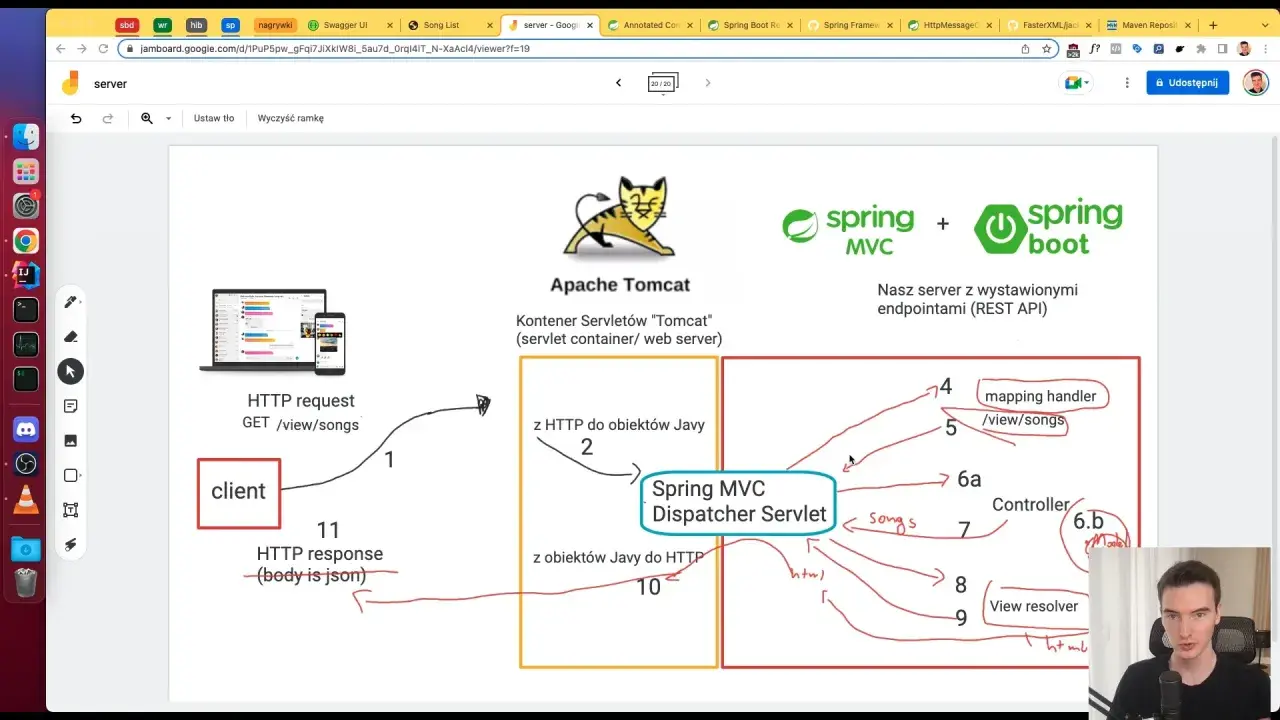Click the Ustaw tło button

click(214, 118)
